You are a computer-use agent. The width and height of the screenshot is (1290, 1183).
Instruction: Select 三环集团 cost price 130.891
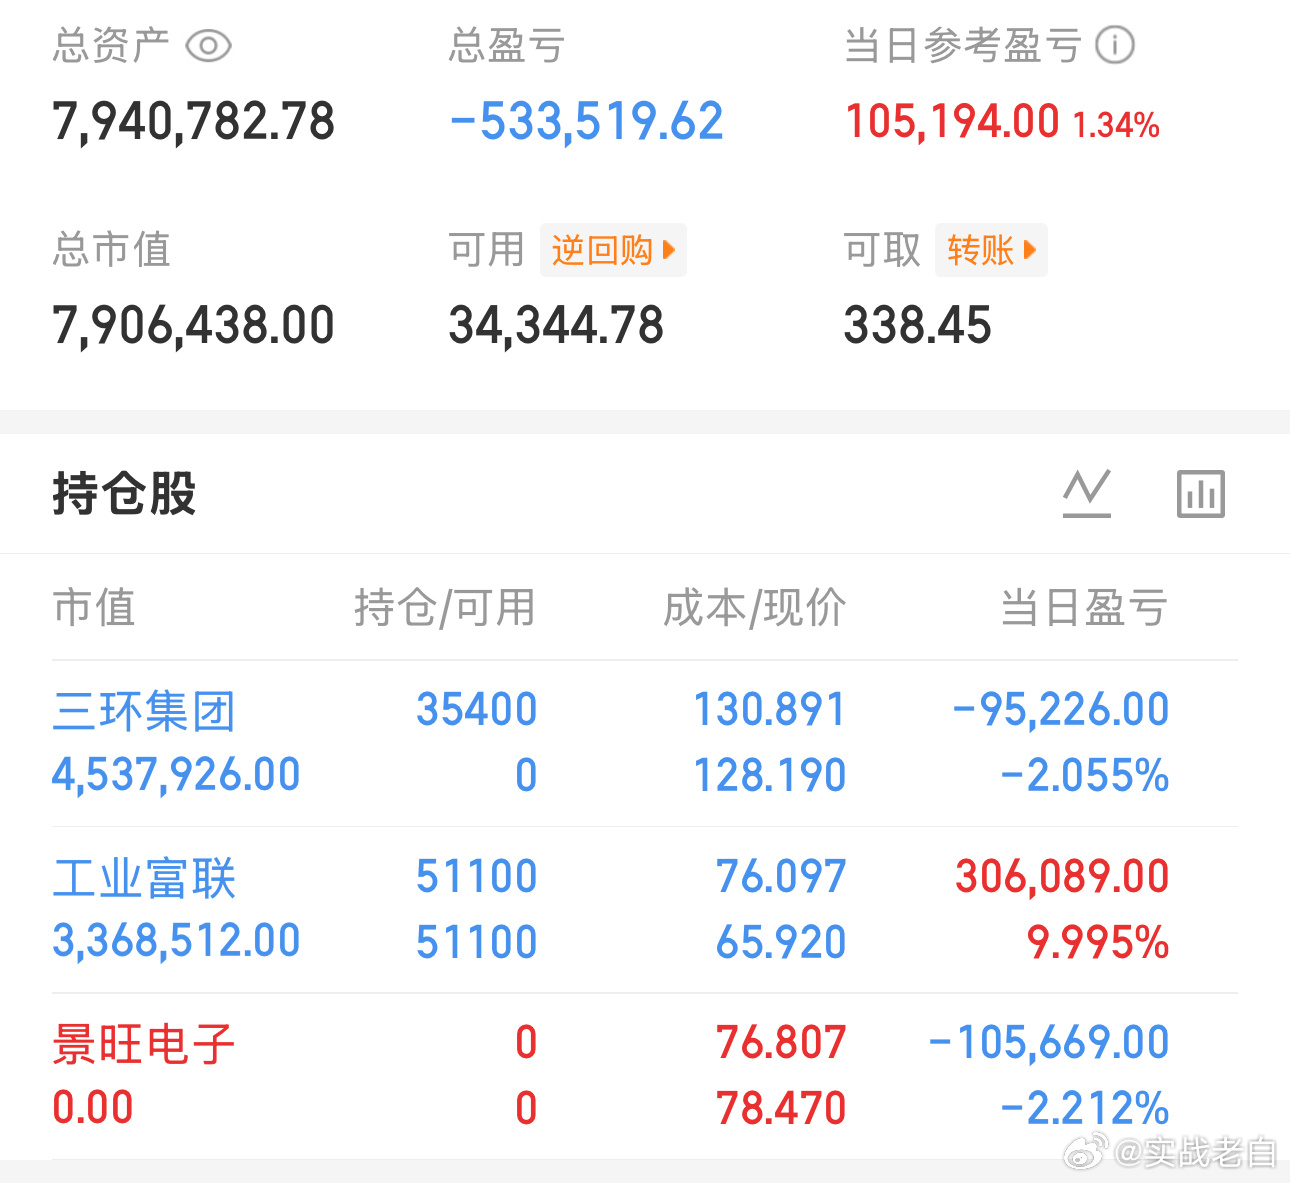(770, 710)
